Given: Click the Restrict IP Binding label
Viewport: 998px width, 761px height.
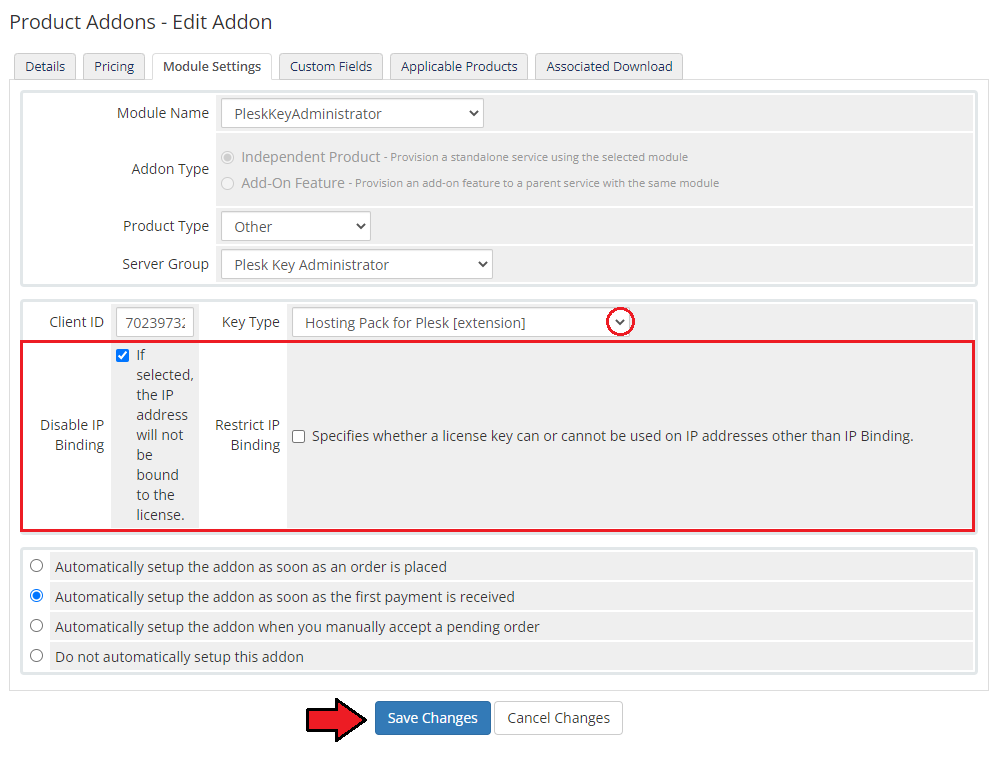Looking at the screenshot, I should point(248,435).
